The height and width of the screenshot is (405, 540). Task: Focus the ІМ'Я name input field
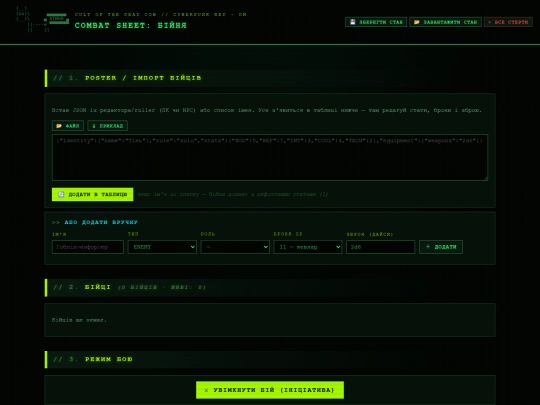click(x=87, y=247)
